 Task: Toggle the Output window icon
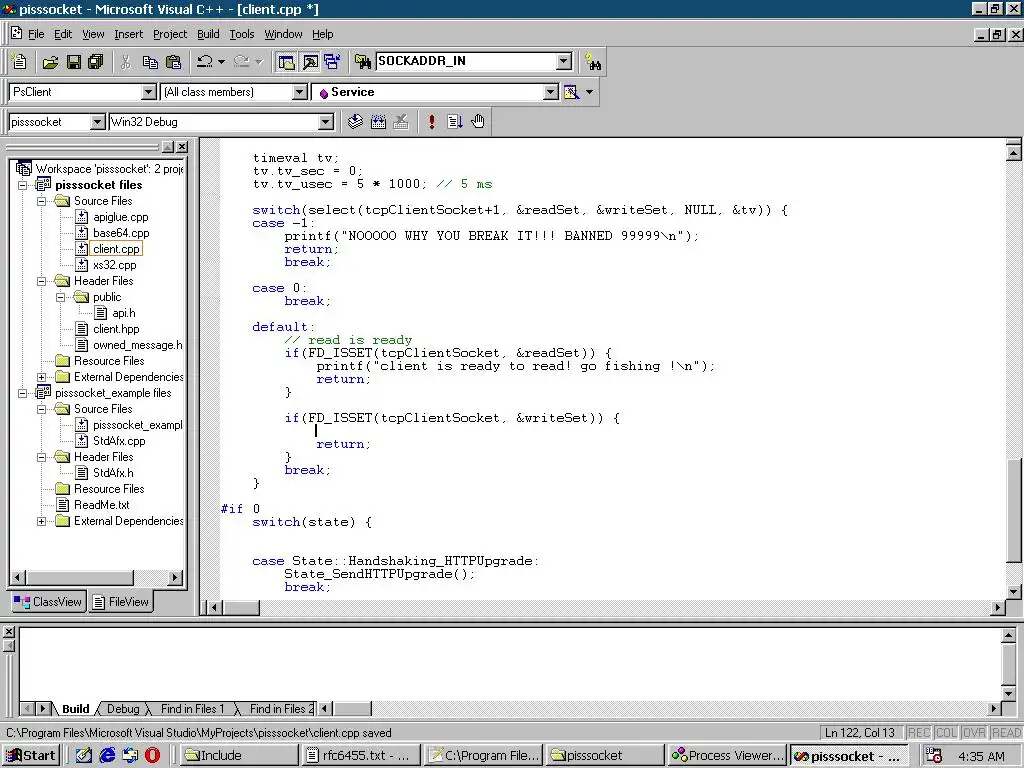coord(310,62)
